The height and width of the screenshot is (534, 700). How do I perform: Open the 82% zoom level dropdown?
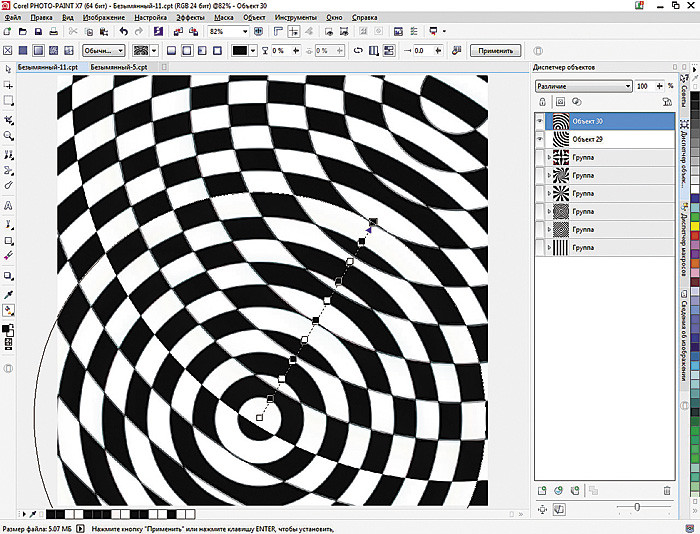point(245,32)
